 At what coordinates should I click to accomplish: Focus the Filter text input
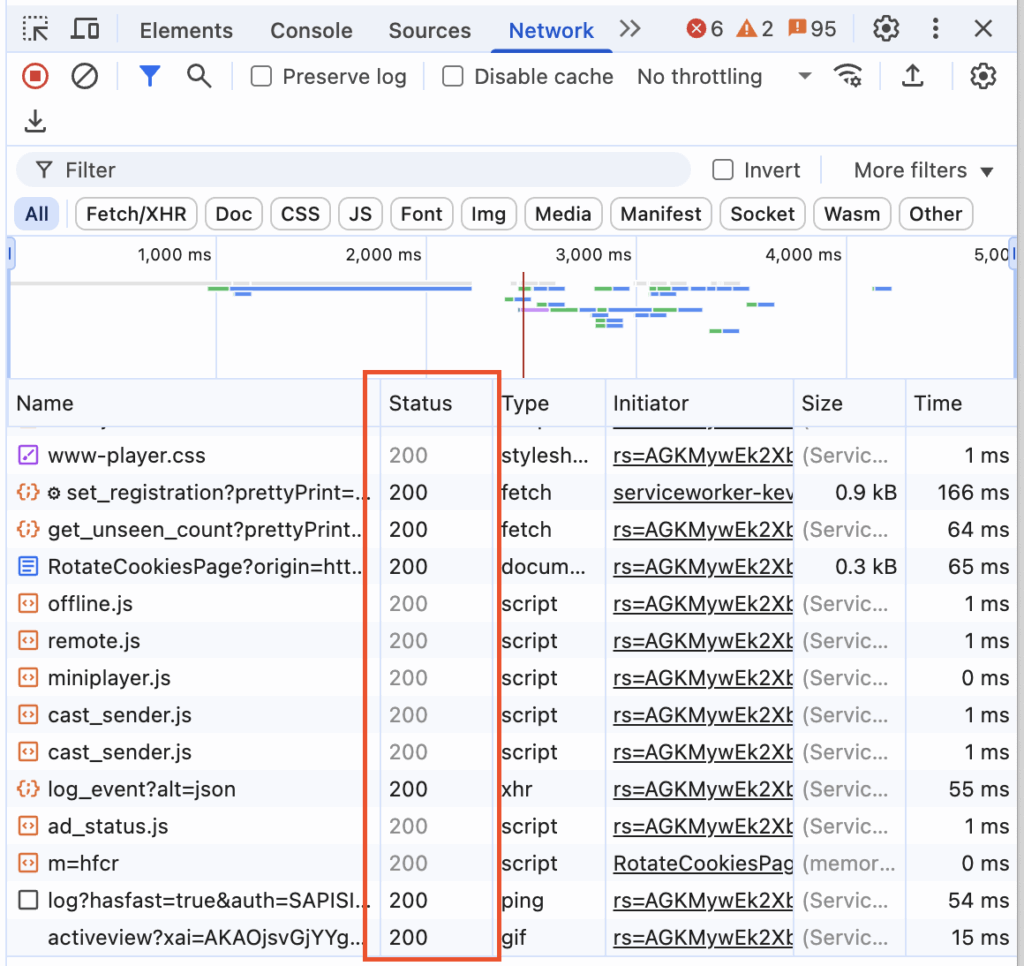click(x=353, y=170)
